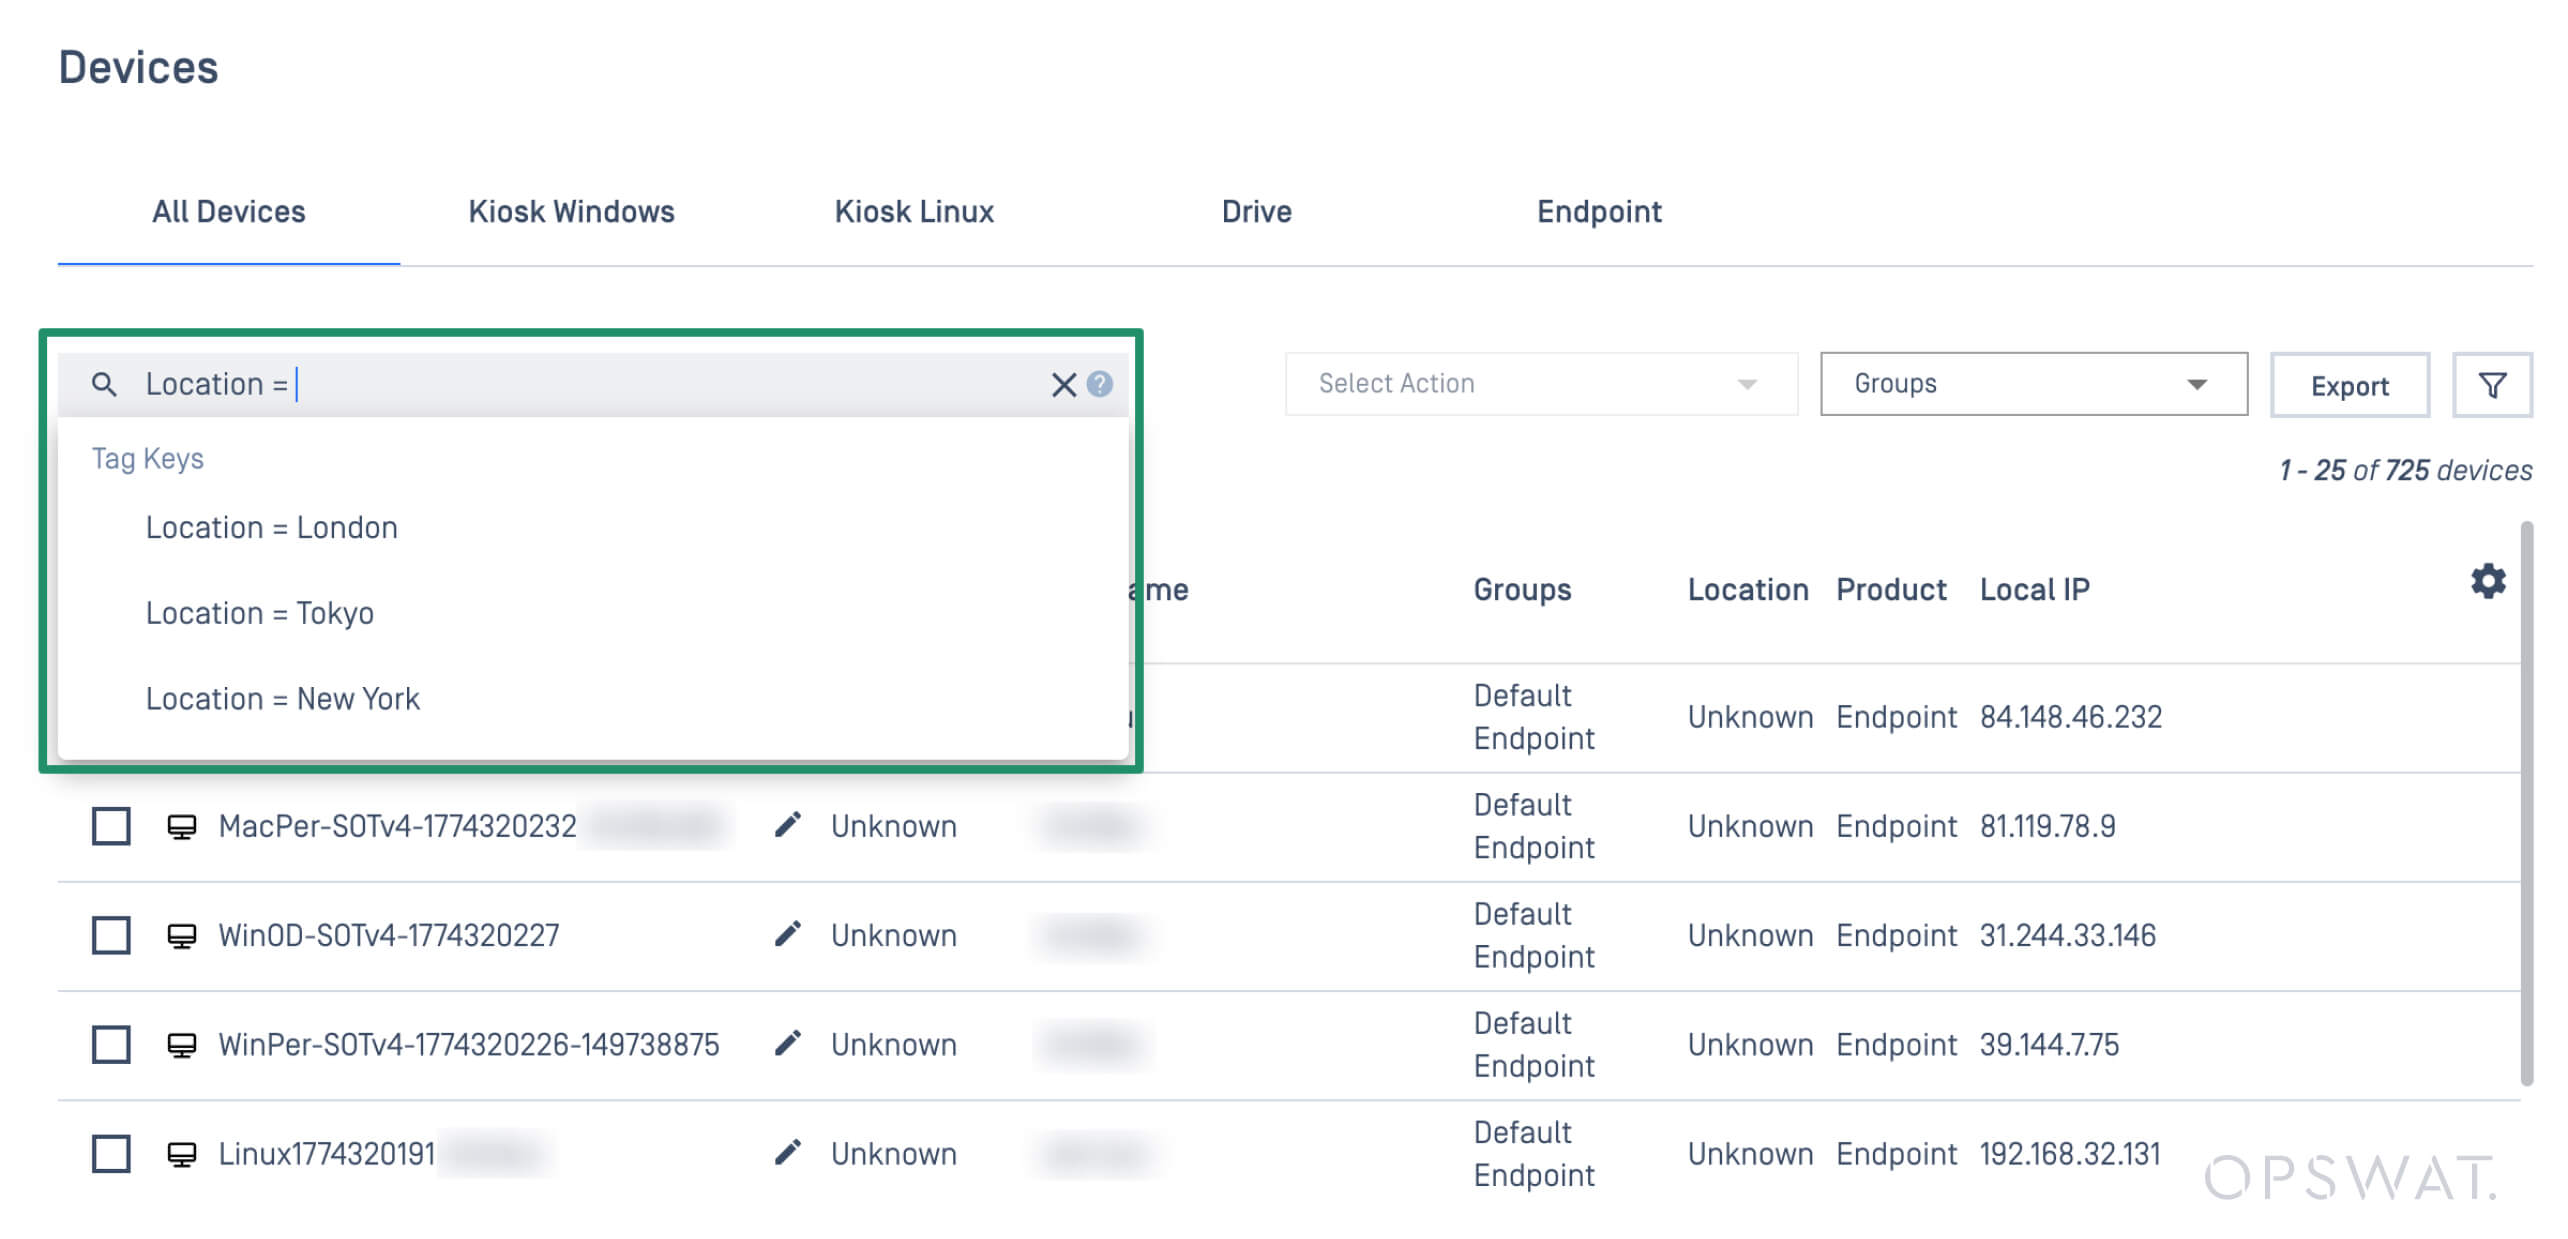Edit MacPer-SOTv4-1774320232 with the pencil icon

click(787, 825)
